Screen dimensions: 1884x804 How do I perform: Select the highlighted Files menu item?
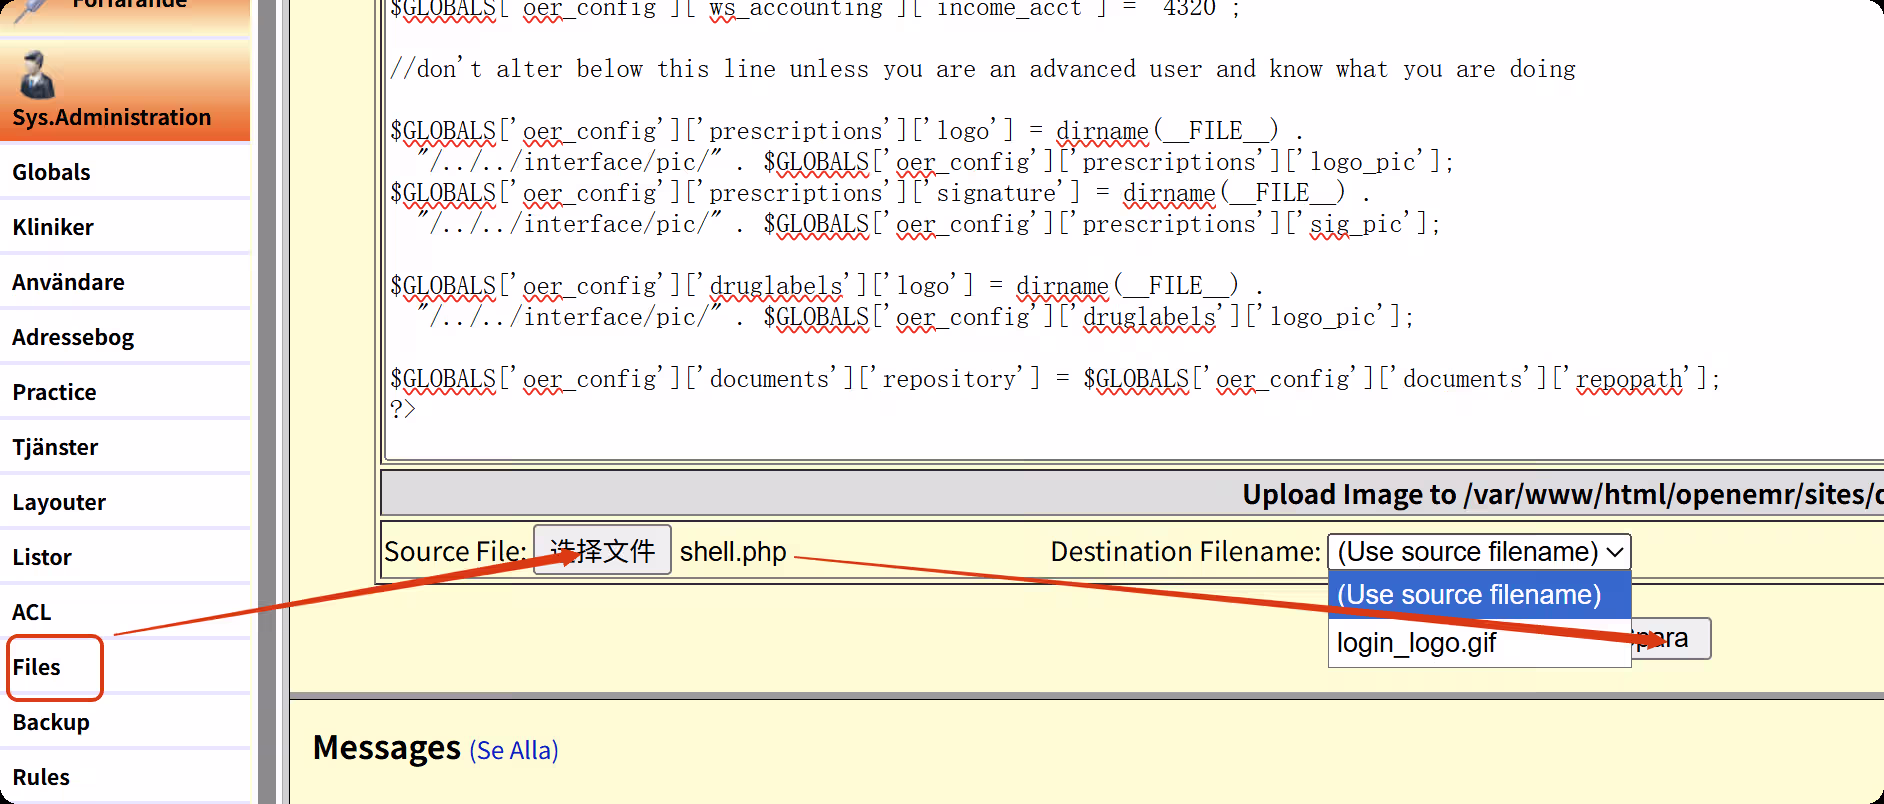(37, 667)
